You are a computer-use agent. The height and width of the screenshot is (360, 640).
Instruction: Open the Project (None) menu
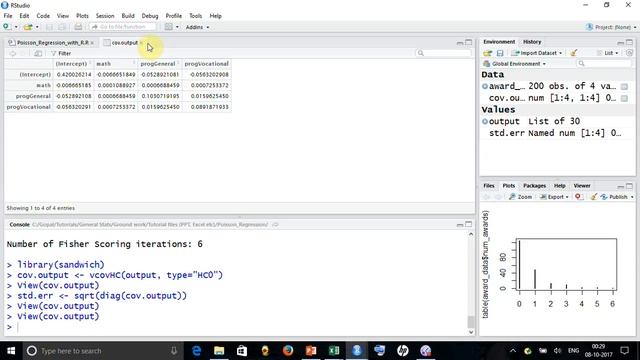coord(611,27)
